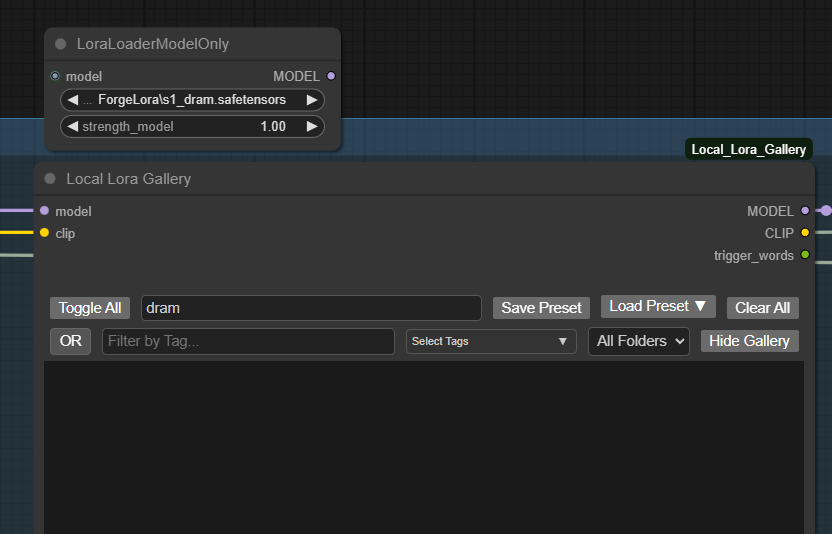Click the Local_Lora_Gallery badge label

(x=749, y=150)
